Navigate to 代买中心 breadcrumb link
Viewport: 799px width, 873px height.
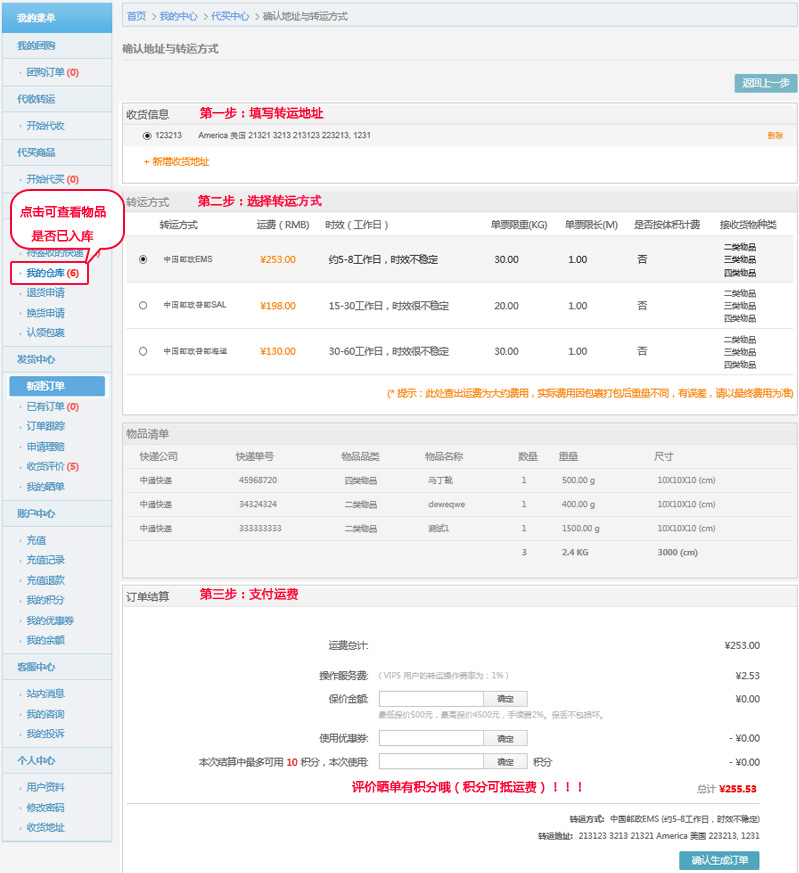click(x=230, y=16)
